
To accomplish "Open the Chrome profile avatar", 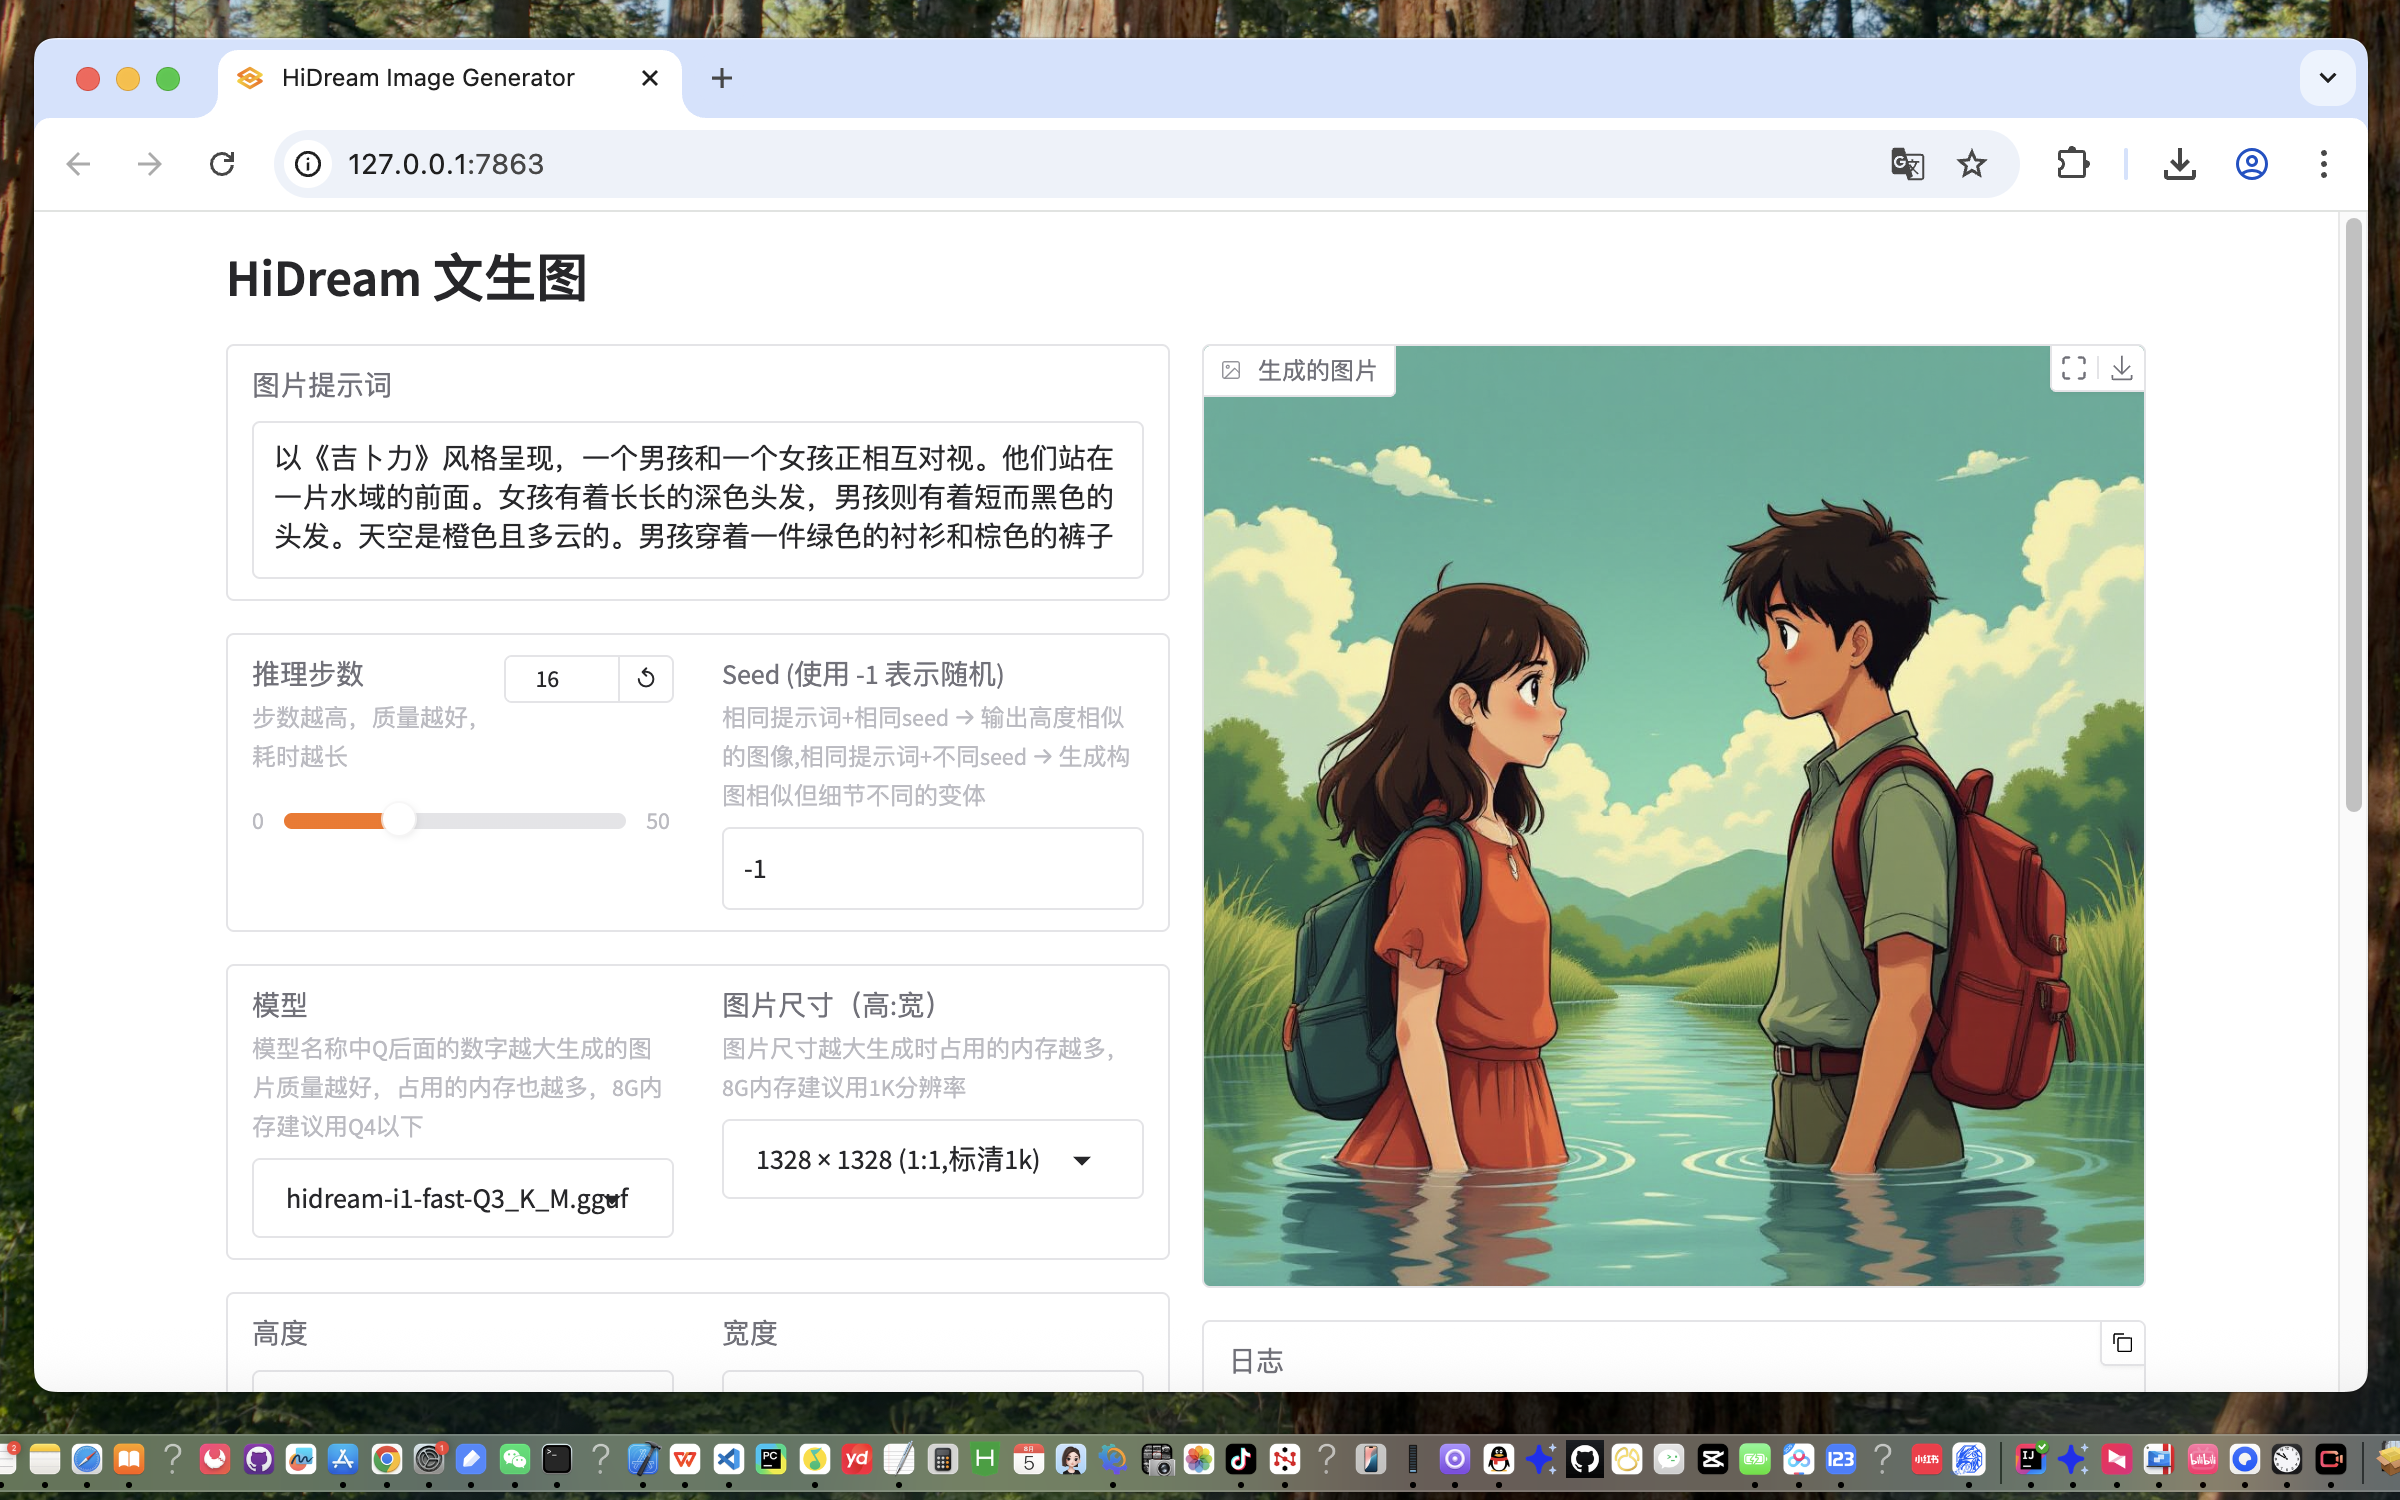I will 2251,164.
